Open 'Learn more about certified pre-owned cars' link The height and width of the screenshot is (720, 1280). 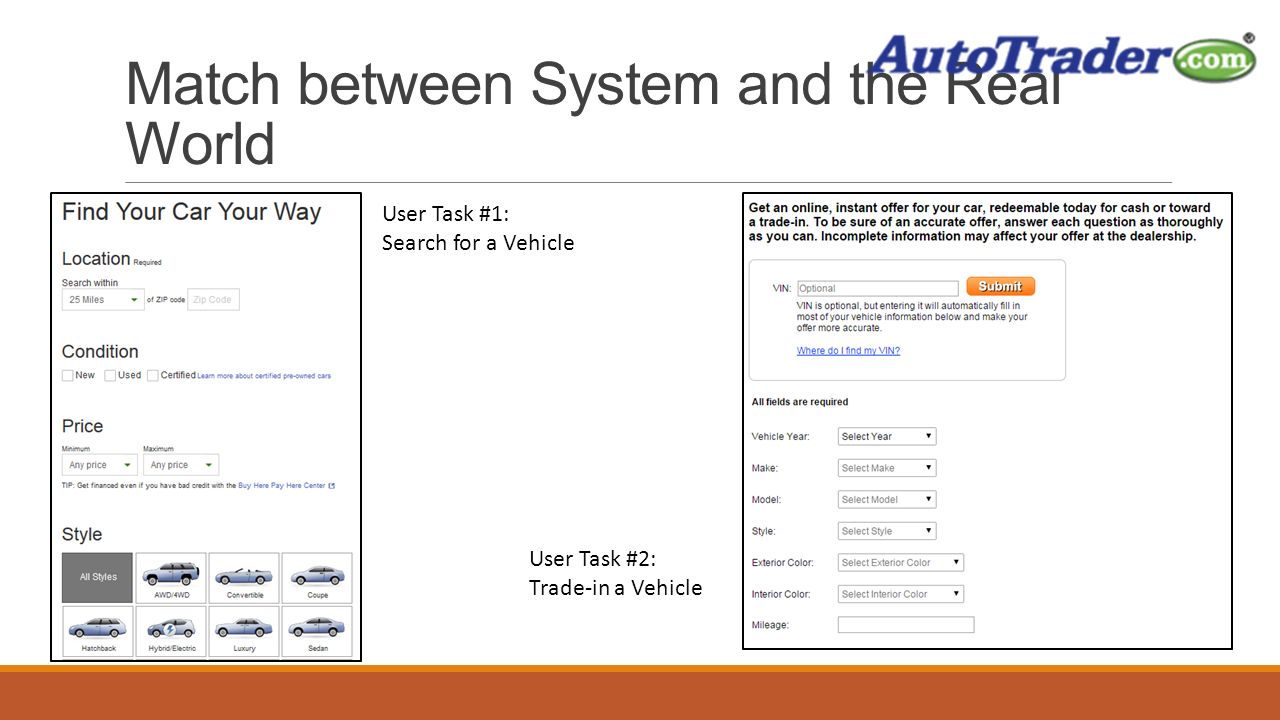[264, 376]
